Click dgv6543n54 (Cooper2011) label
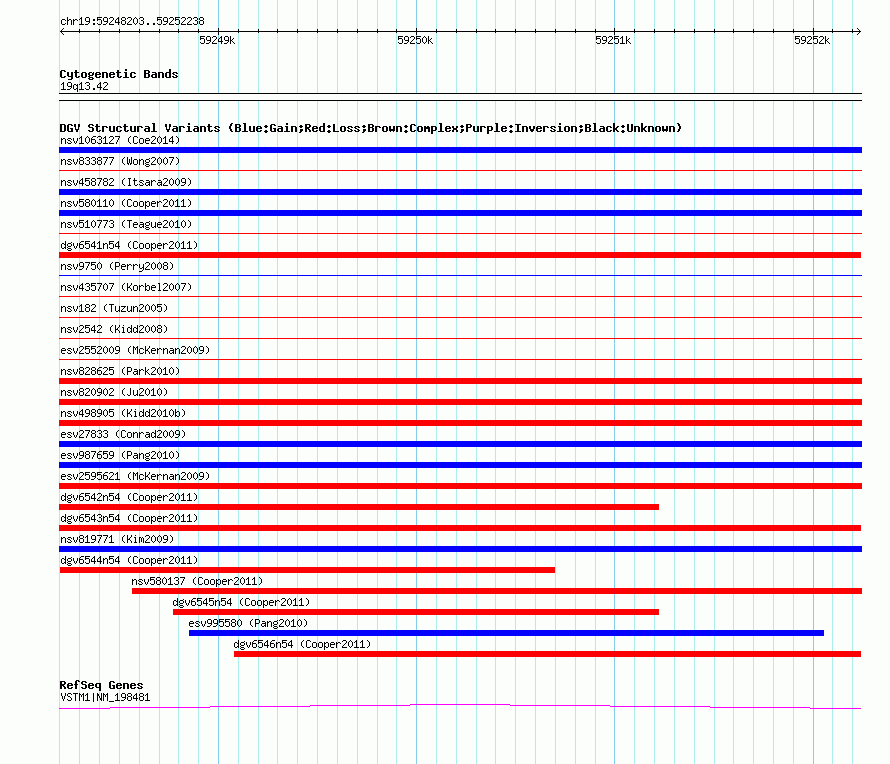Image resolution: width=890 pixels, height=764 pixels. tap(129, 518)
